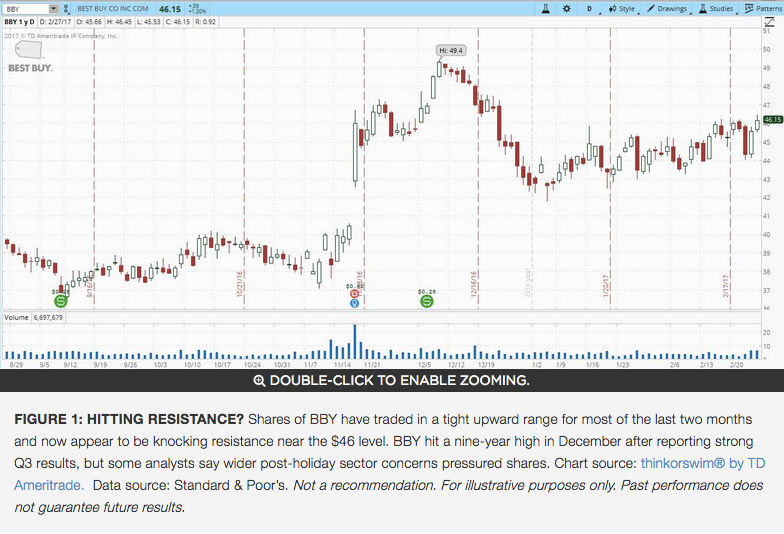Open the D timeframe aggregation dropdown

pos(590,9)
